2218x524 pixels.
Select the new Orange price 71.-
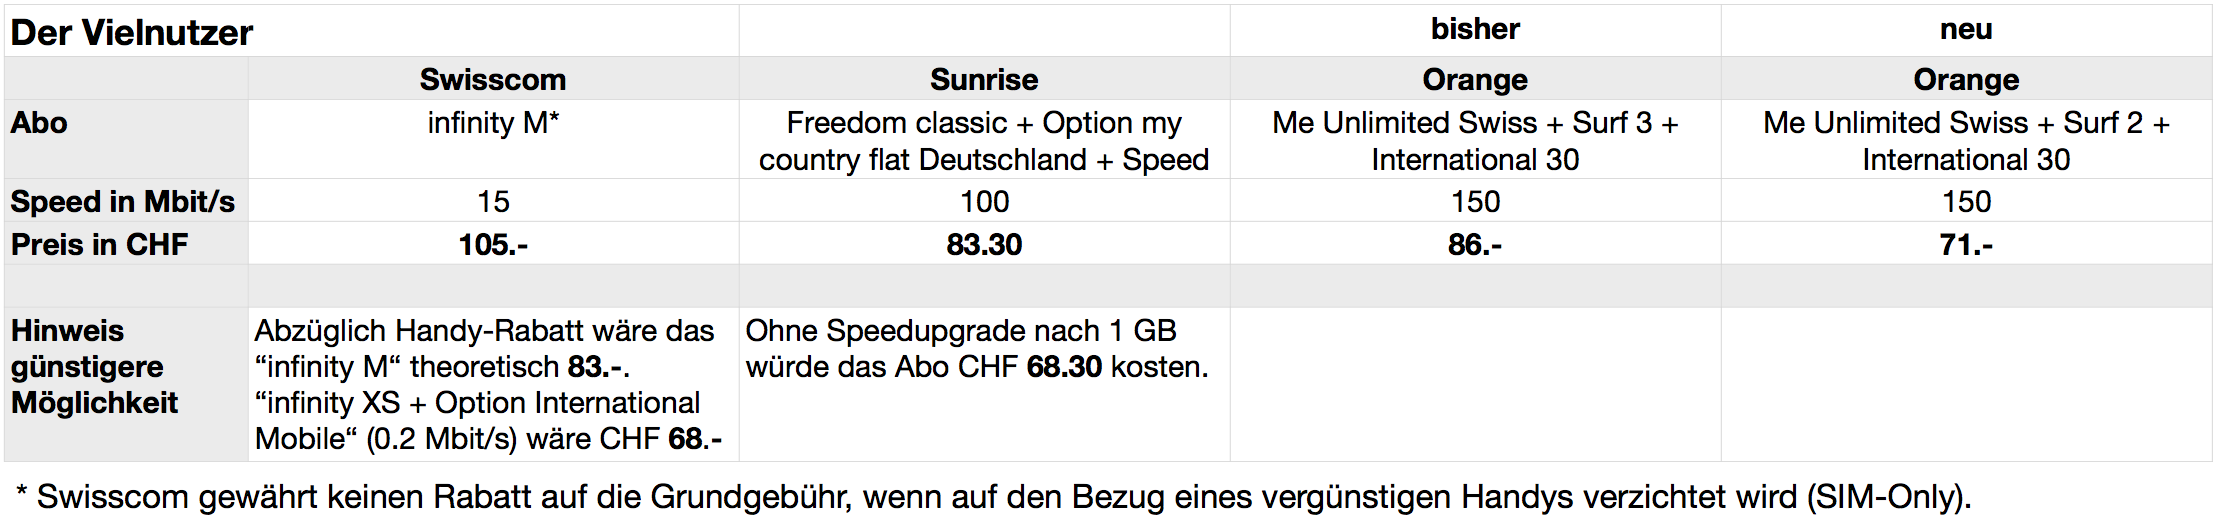point(1966,244)
